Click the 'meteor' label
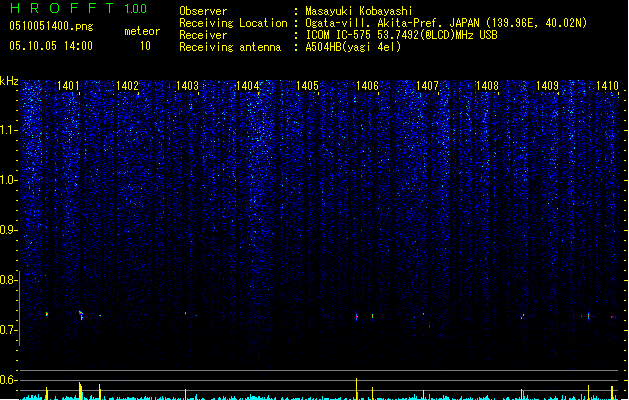Screen dimensions: 629x400 [142, 31]
